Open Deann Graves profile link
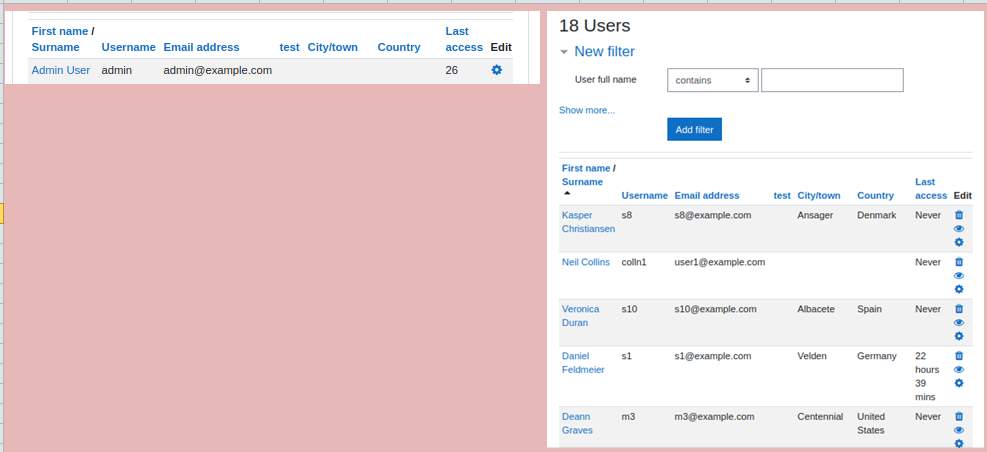 pos(577,423)
